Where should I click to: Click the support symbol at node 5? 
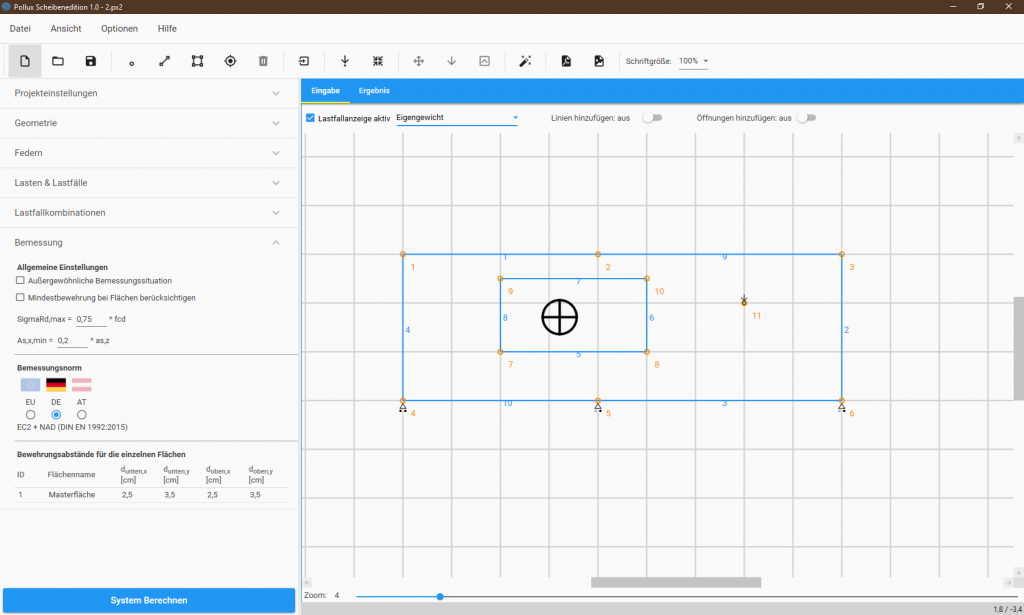(x=598, y=407)
